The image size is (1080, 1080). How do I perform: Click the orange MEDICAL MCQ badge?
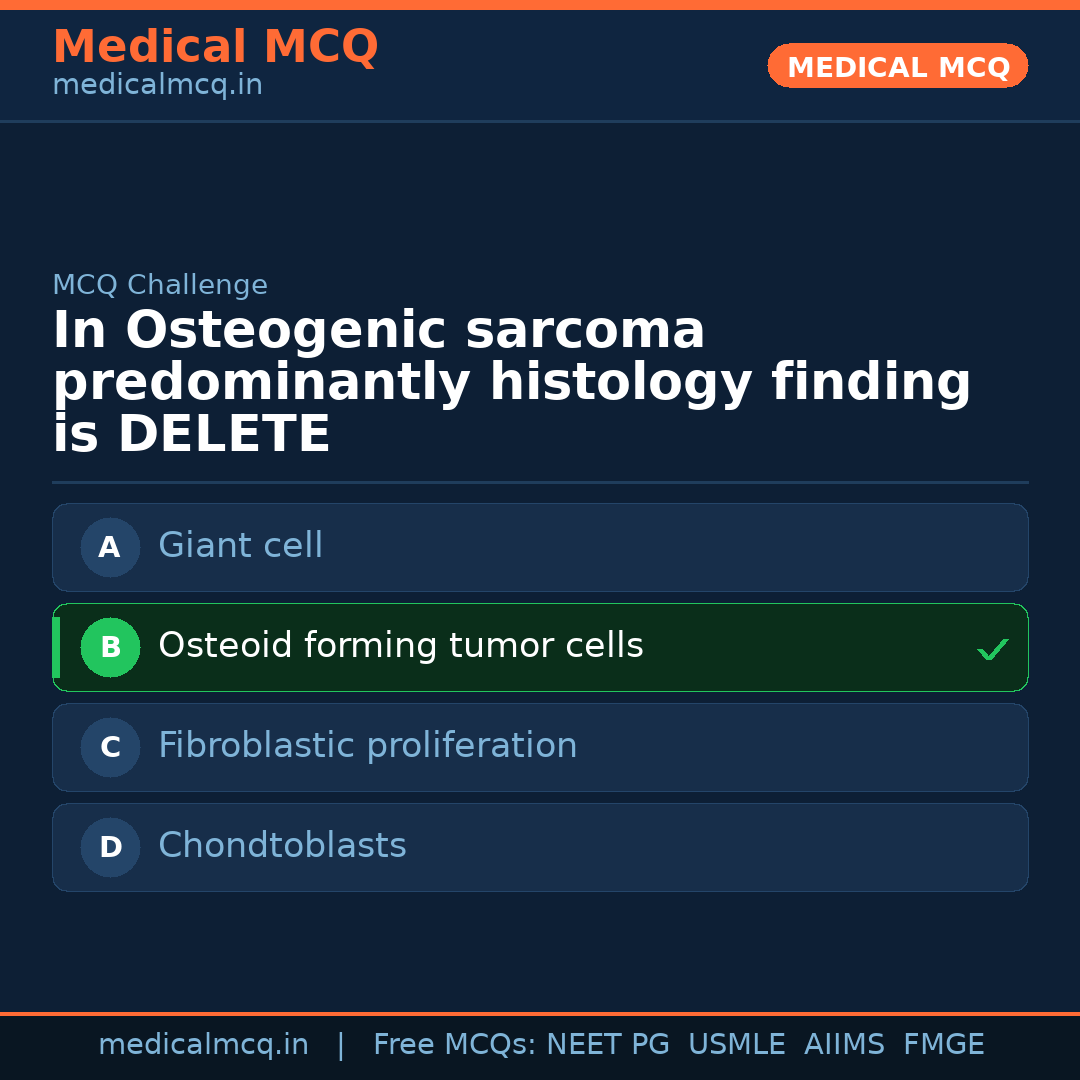pos(897,66)
